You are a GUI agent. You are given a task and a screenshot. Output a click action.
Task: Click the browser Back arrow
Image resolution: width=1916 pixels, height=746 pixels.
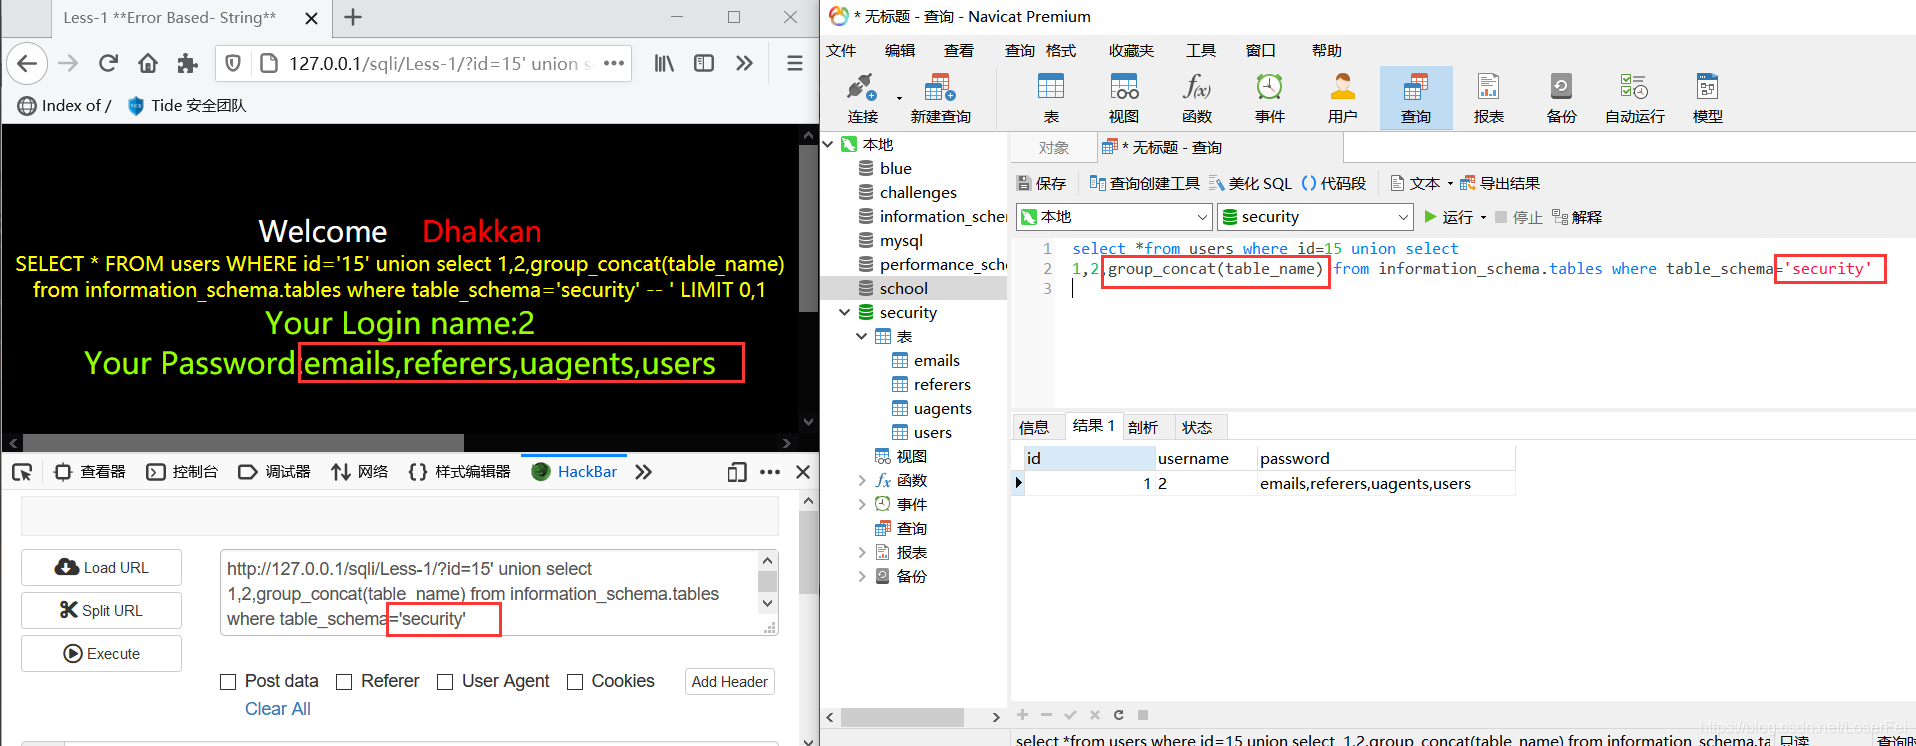point(27,64)
